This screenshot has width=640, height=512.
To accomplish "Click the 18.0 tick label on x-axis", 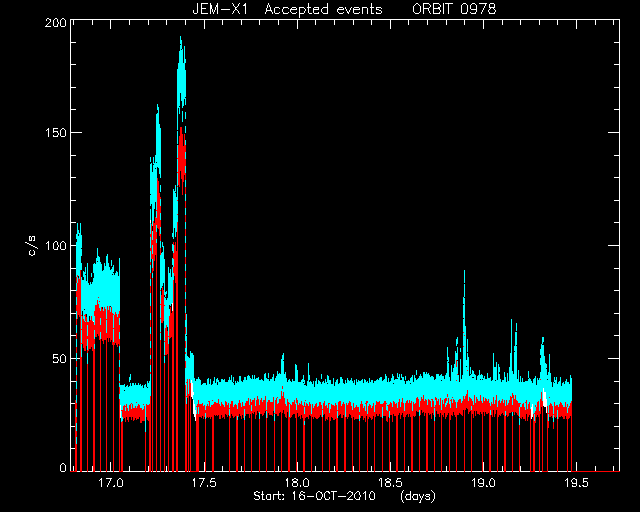I will pos(297,483).
